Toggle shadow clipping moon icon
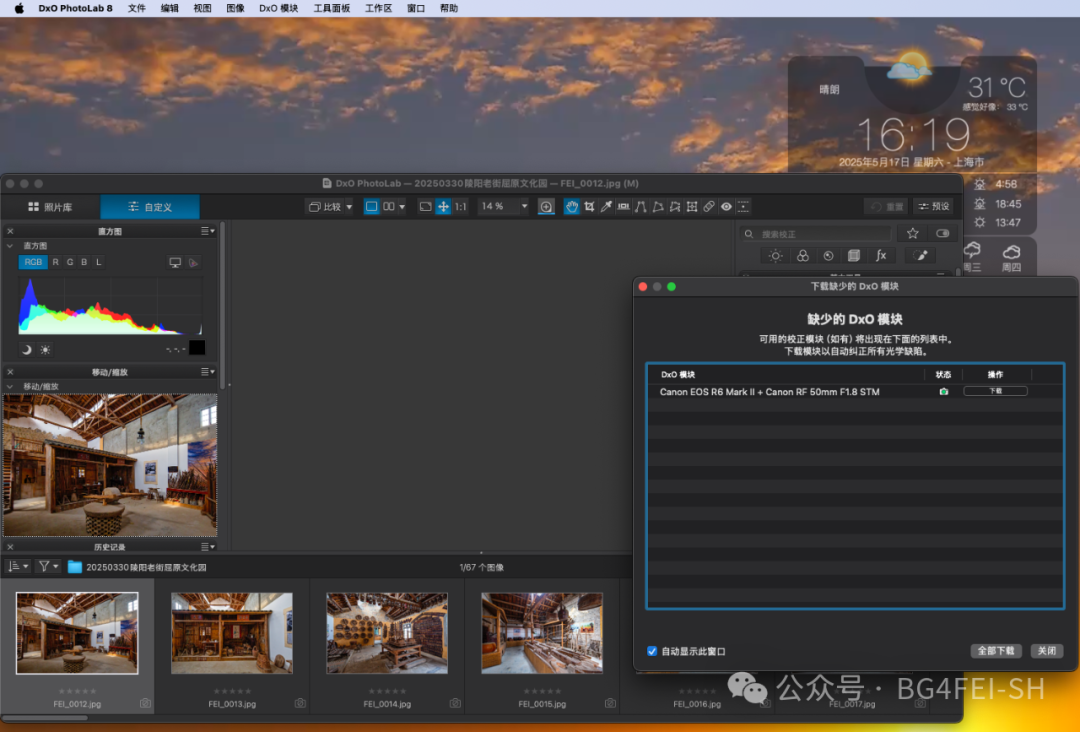The height and width of the screenshot is (732, 1080). pyautogui.click(x=27, y=350)
